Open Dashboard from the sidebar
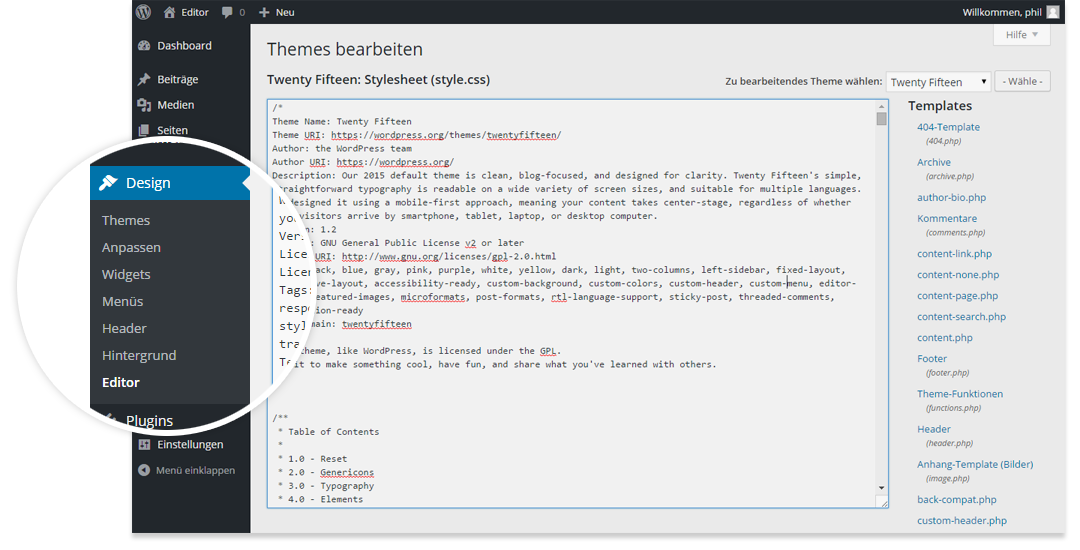Screen dimensions: 1080x550 pyautogui.click(x=184, y=46)
